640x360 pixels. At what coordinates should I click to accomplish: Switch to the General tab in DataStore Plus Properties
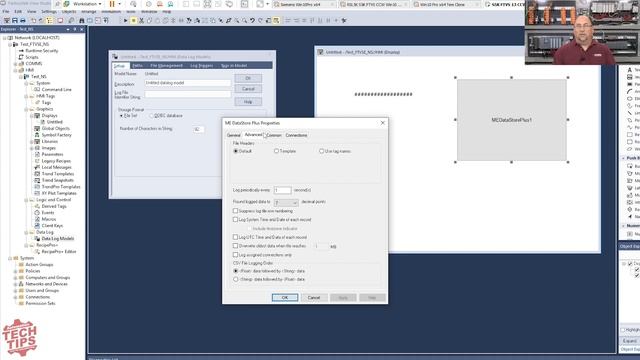pos(233,135)
